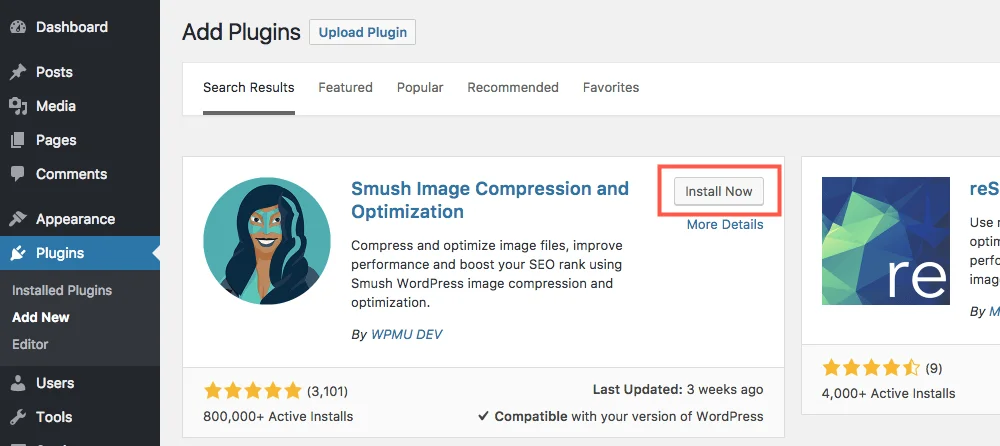Viewport: 1000px width, 446px height.
Task: Click the Smush plugin avatar thumbnail
Action: coord(267,241)
